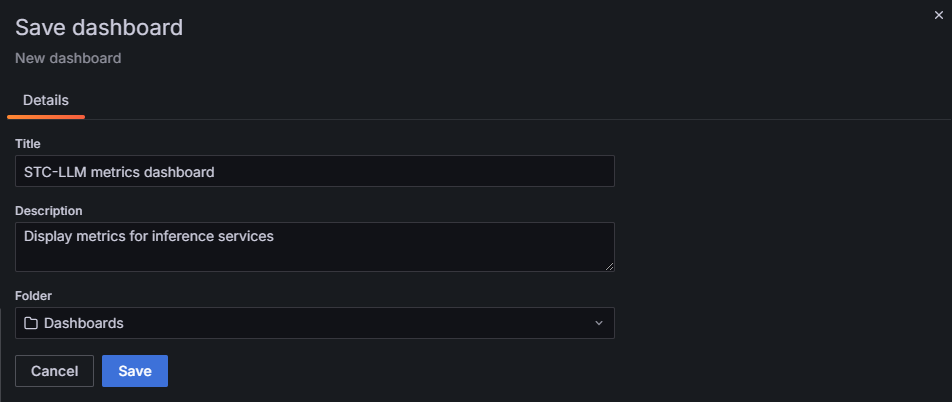Click the 'Dashboards' text in folder picker
This screenshot has height=402, width=952.
[84, 323]
